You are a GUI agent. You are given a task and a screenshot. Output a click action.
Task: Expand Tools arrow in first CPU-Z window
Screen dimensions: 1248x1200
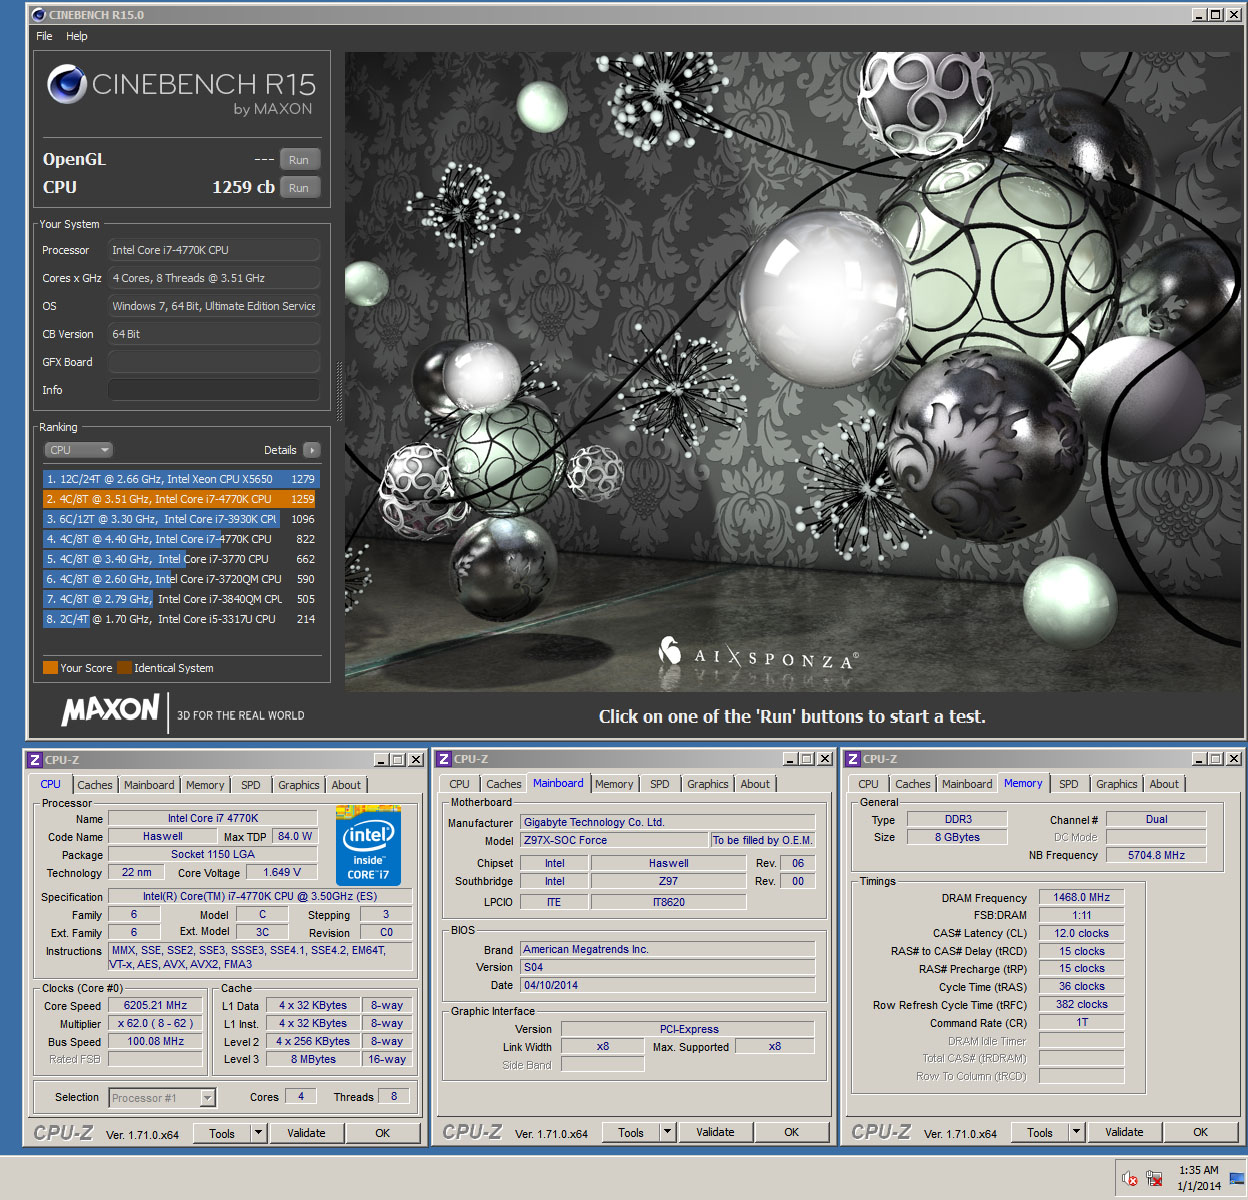[258, 1133]
